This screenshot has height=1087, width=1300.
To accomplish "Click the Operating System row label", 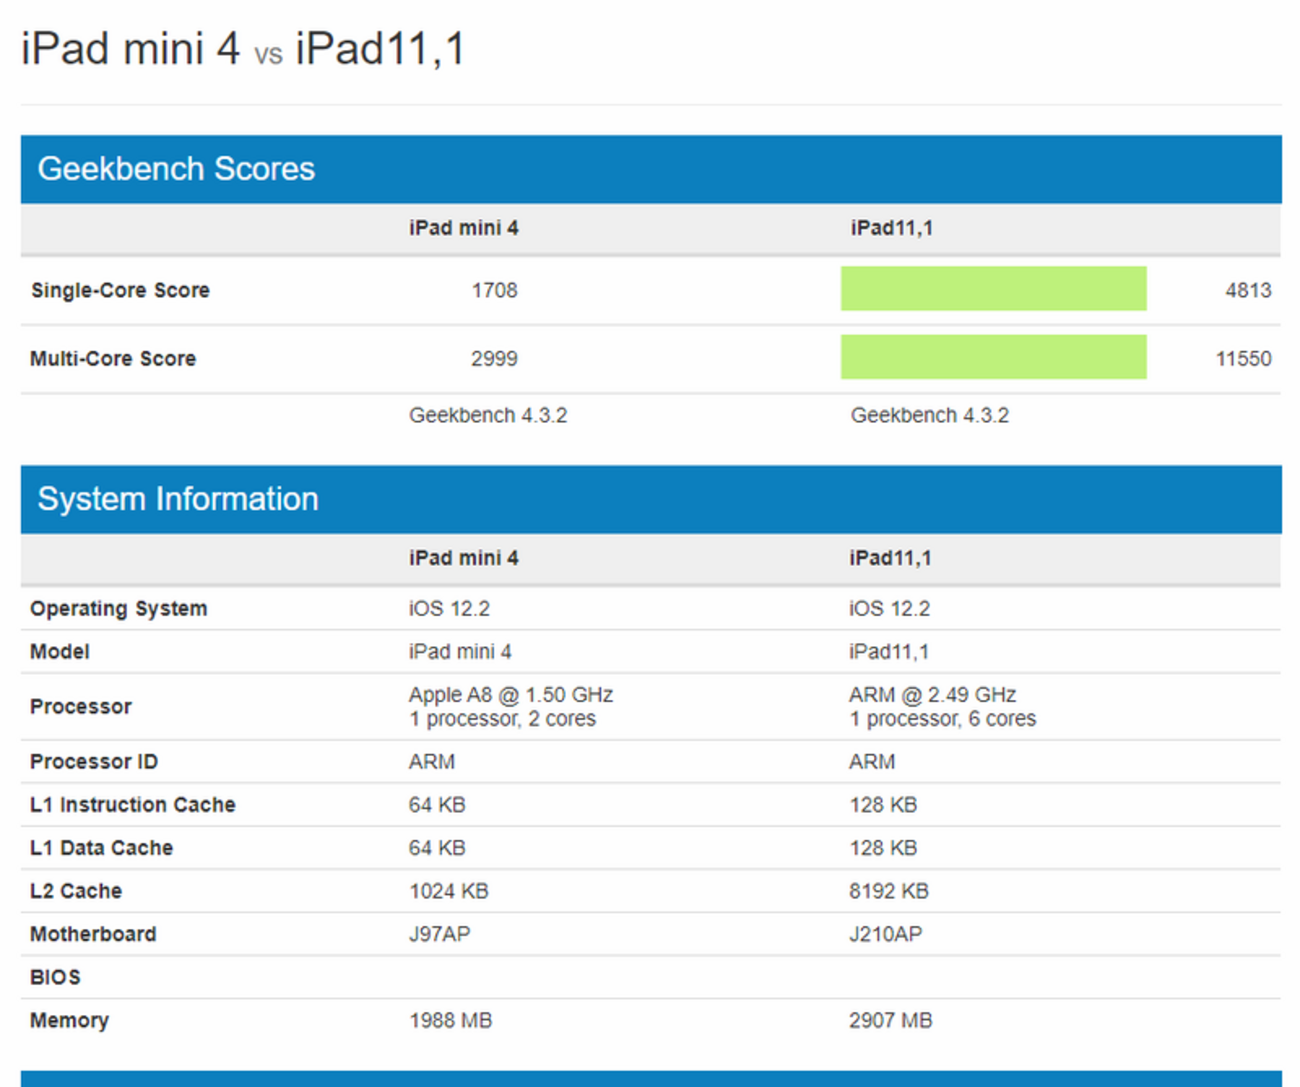I will pos(118,608).
